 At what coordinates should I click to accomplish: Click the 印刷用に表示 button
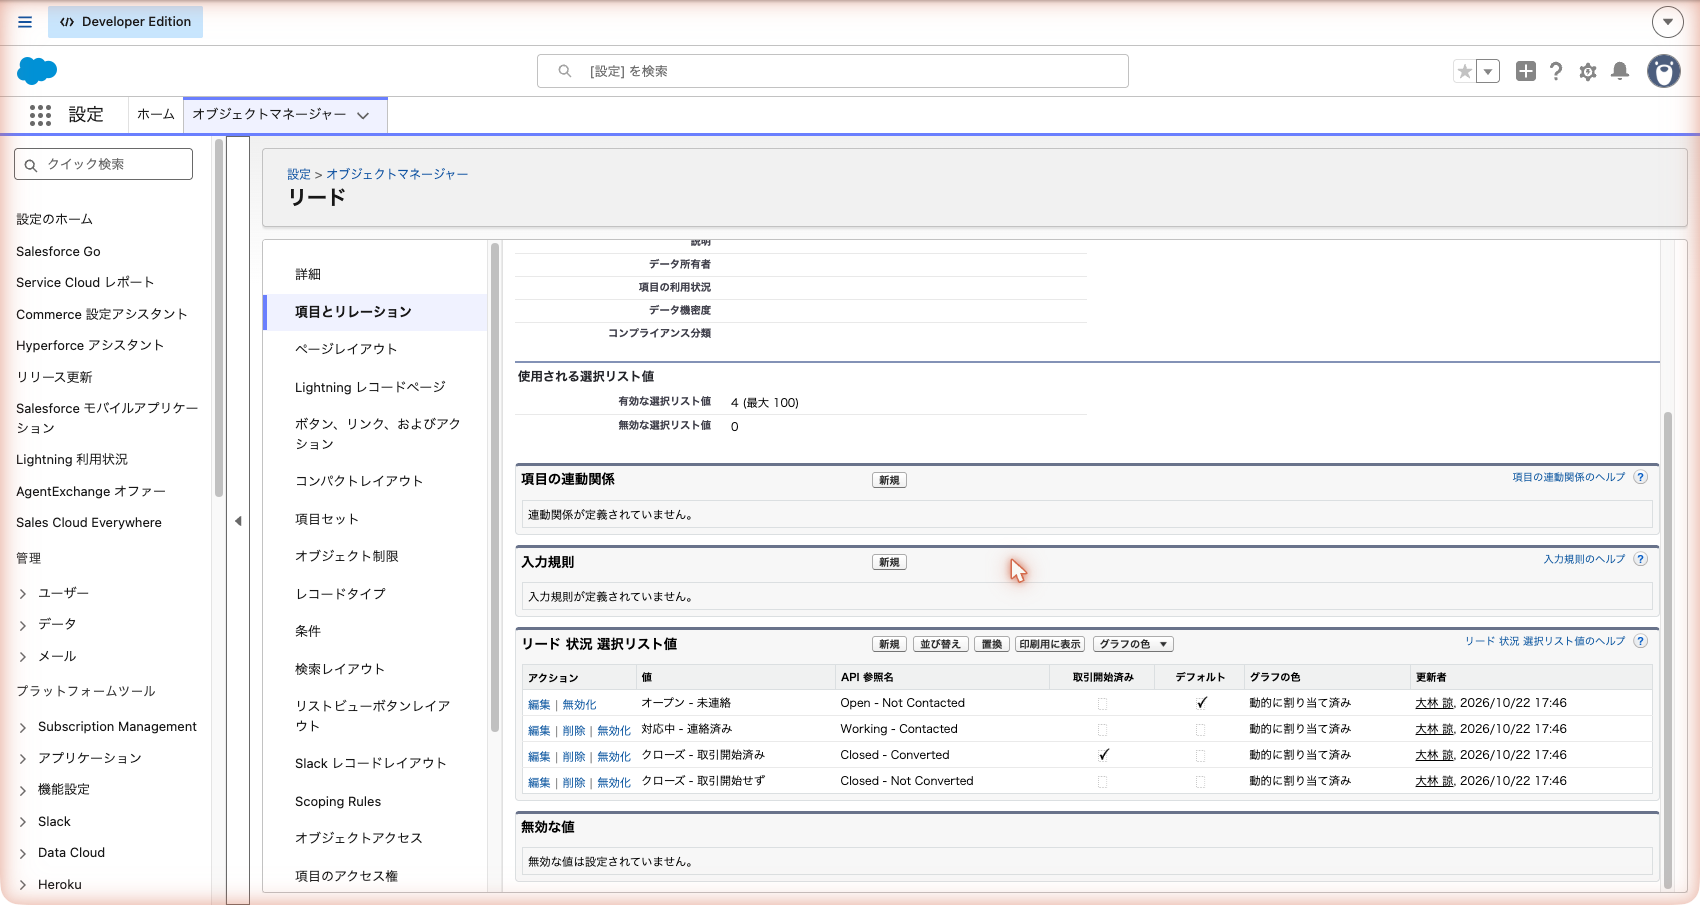1050,644
